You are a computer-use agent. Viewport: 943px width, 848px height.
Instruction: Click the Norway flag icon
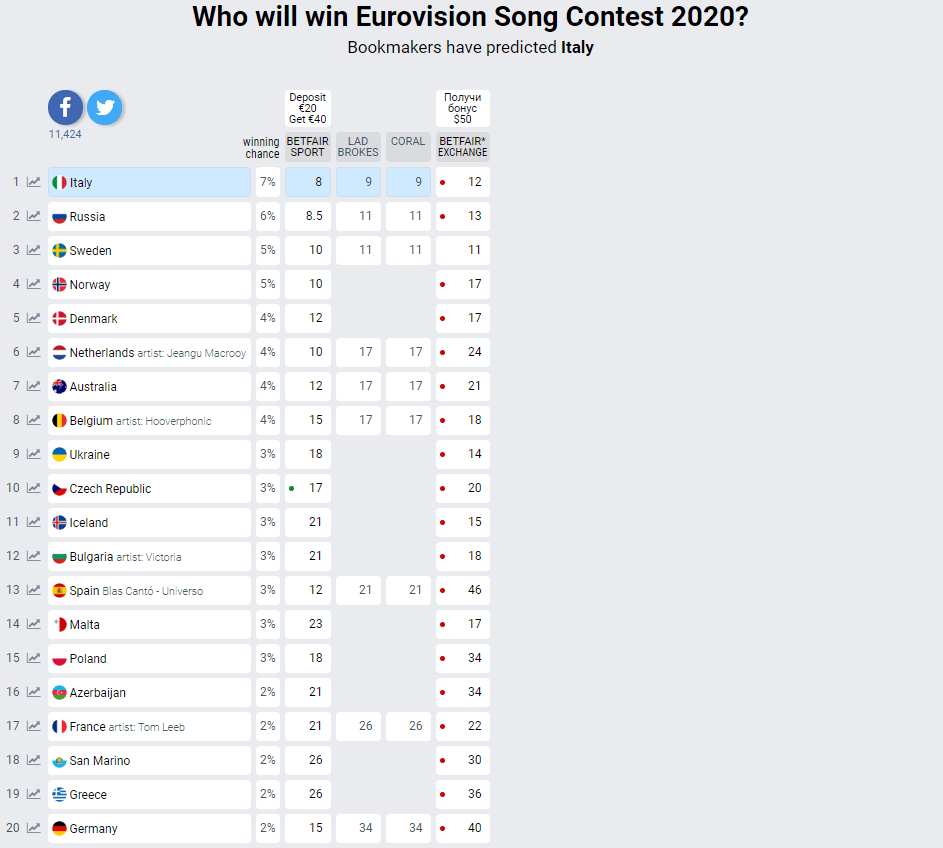tap(59, 284)
